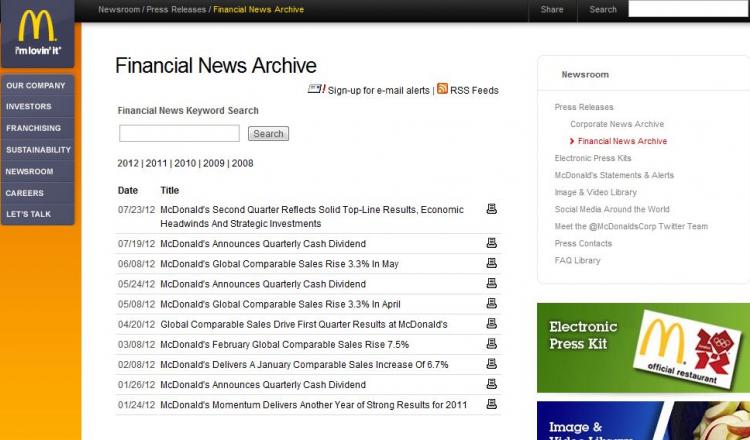
Task: Click the Electronic Press Kit banner
Action: [643, 348]
